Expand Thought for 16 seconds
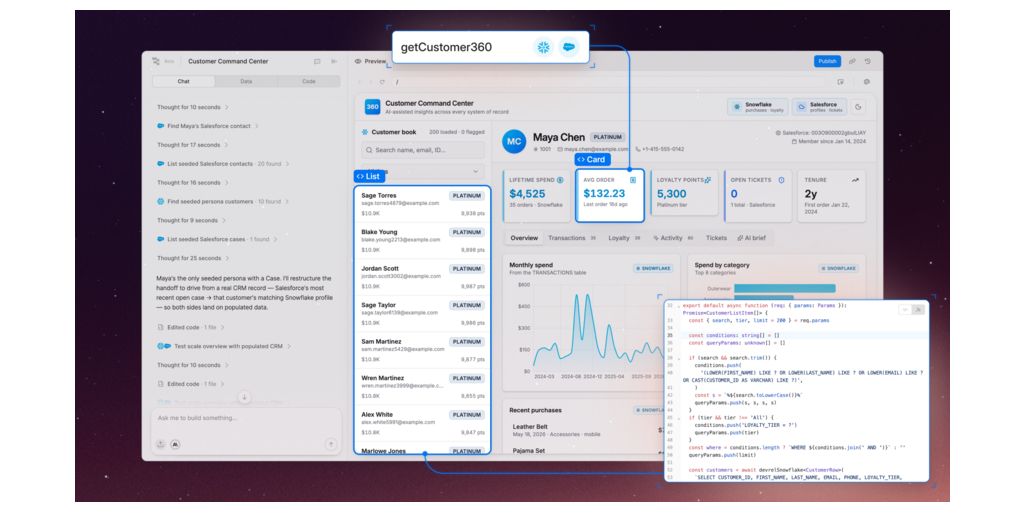 click(x=192, y=183)
